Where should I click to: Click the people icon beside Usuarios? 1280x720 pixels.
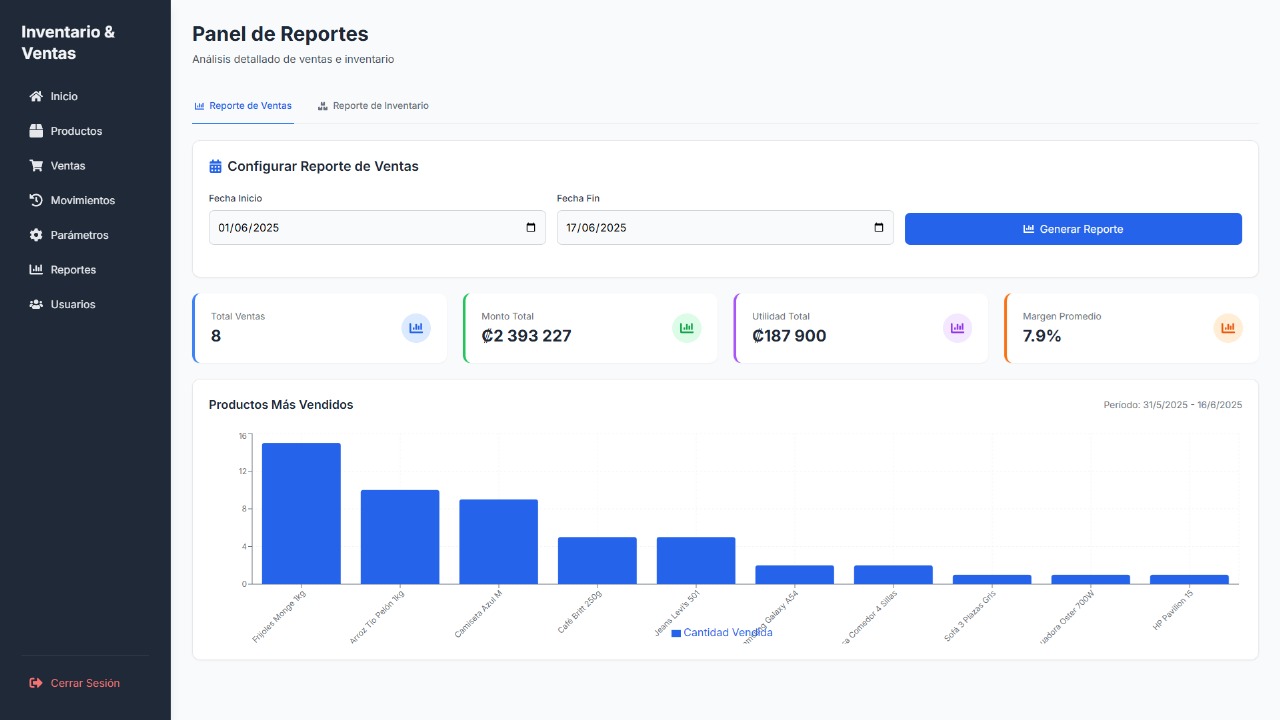pos(36,305)
